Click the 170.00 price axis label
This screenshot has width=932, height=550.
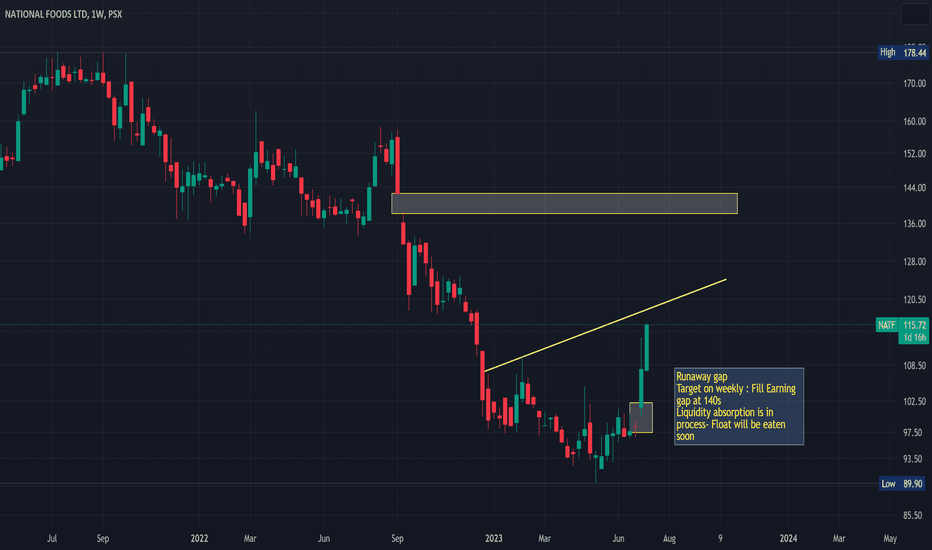pos(914,84)
